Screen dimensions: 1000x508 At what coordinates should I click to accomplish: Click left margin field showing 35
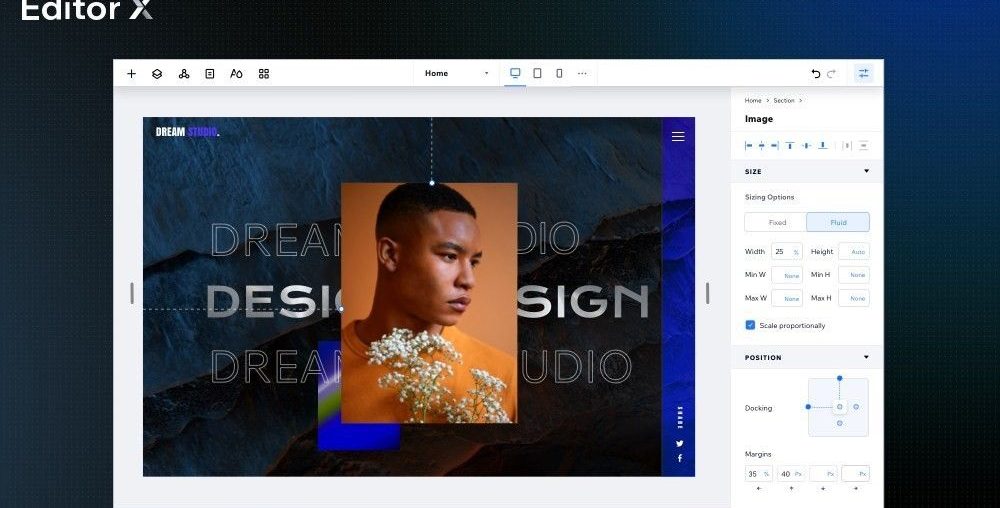click(x=758, y=474)
